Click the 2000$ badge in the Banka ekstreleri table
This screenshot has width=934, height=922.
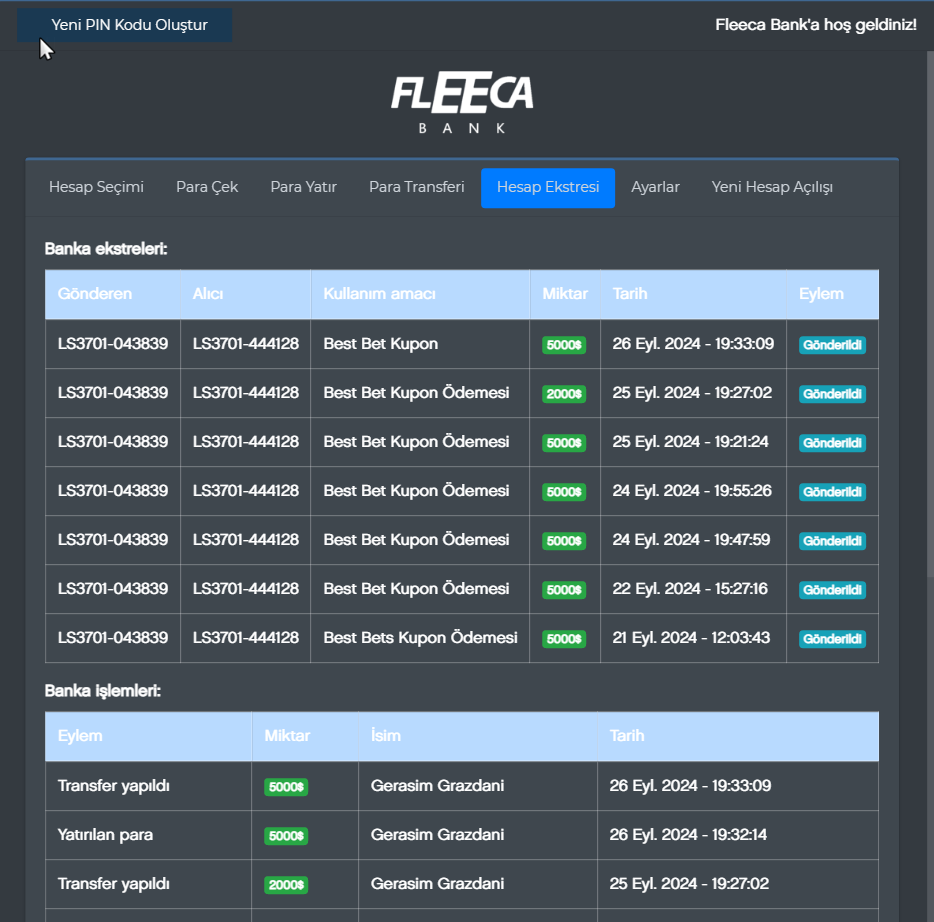click(564, 394)
